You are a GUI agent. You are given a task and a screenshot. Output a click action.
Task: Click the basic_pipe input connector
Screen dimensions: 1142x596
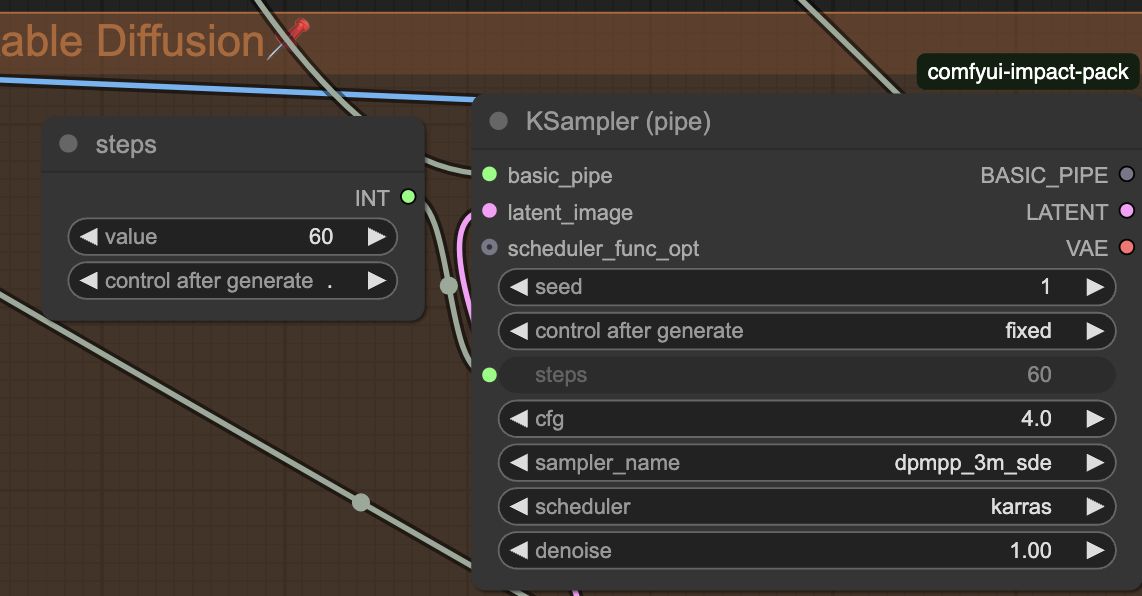489,175
